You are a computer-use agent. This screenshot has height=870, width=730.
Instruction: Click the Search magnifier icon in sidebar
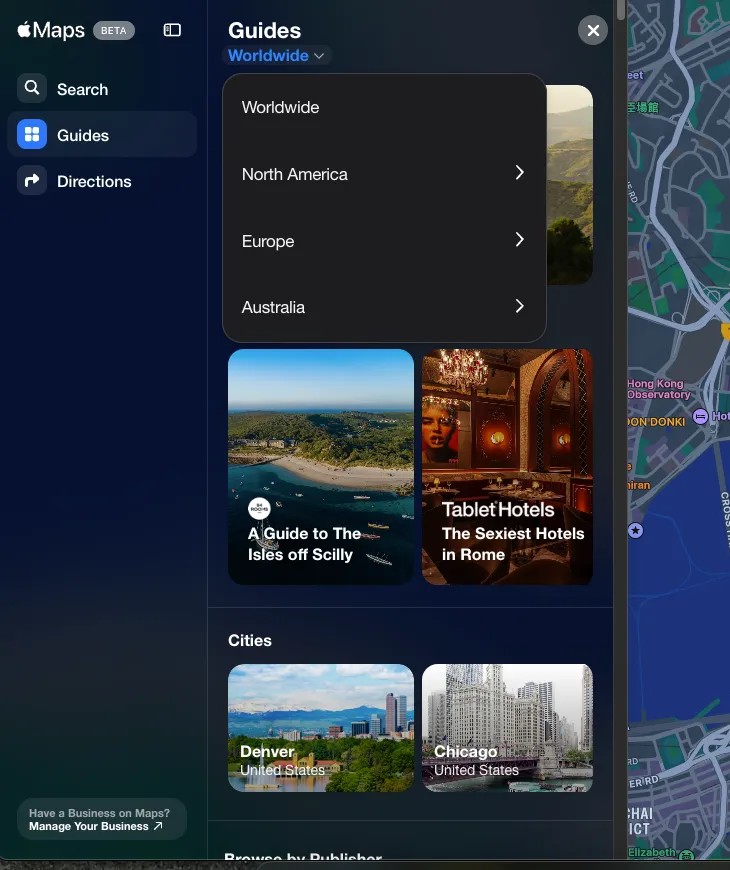point(32,89)
